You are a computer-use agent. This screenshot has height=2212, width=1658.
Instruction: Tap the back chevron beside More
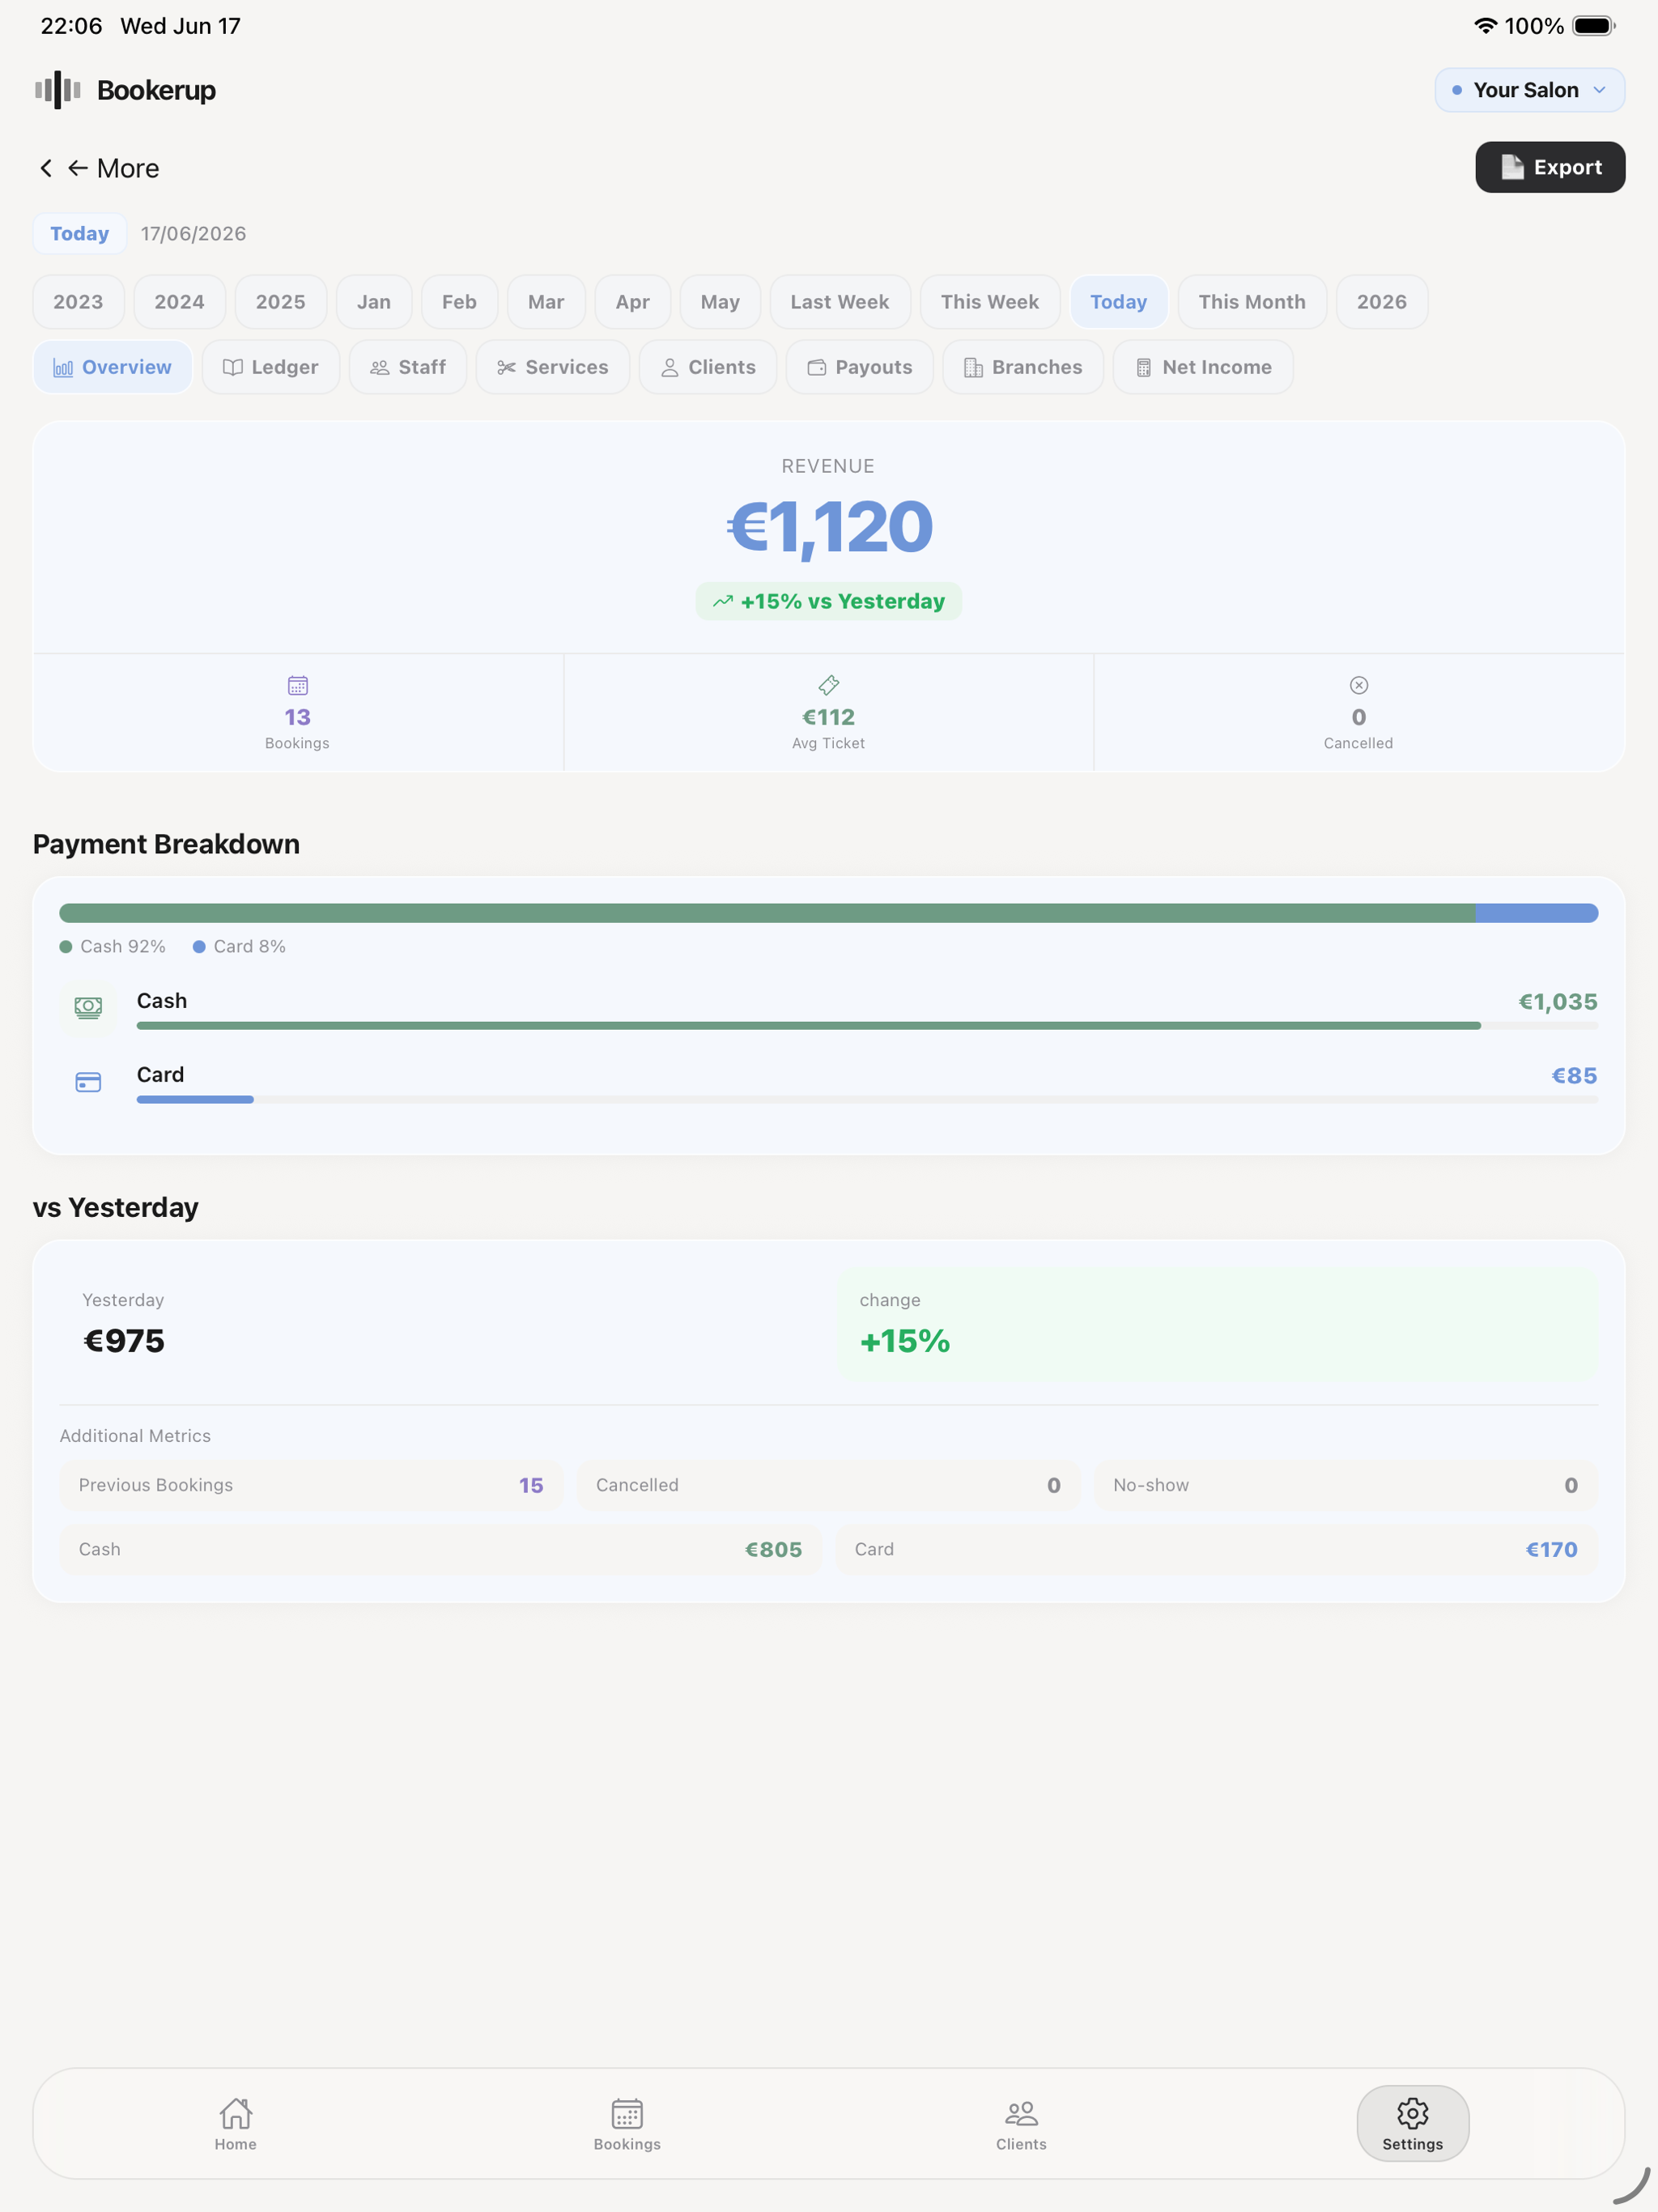click(x=46, y=168)
